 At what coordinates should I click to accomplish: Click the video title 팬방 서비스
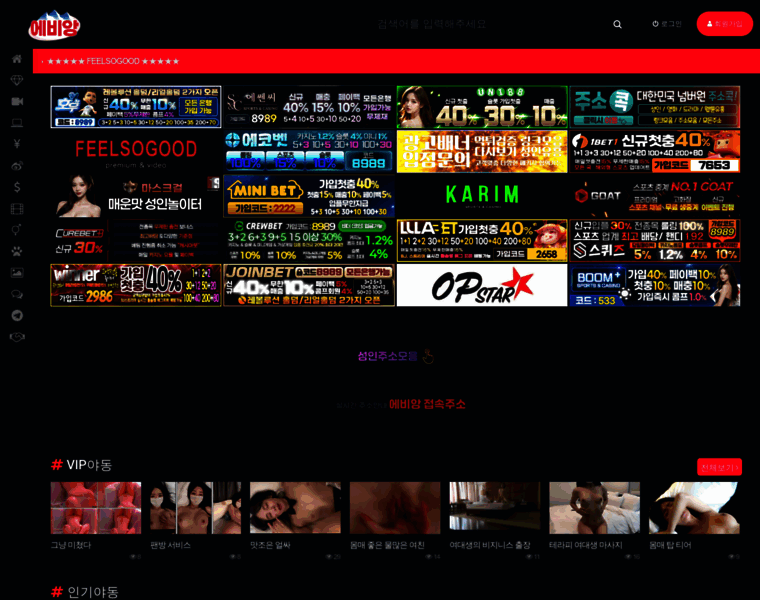pos(171,545)
